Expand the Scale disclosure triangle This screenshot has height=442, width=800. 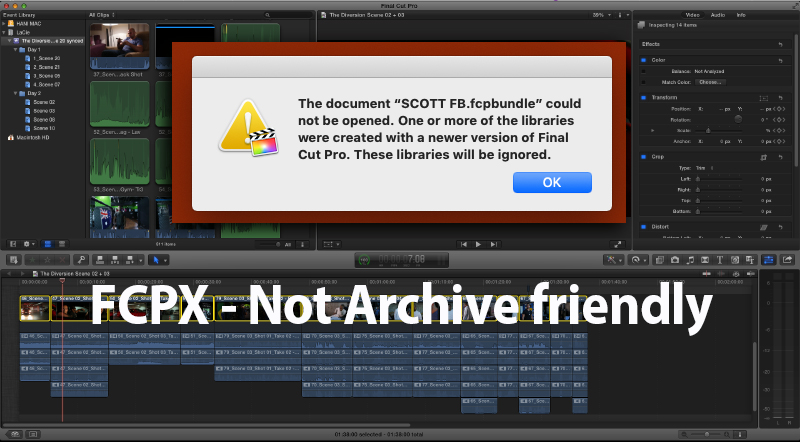653,131
